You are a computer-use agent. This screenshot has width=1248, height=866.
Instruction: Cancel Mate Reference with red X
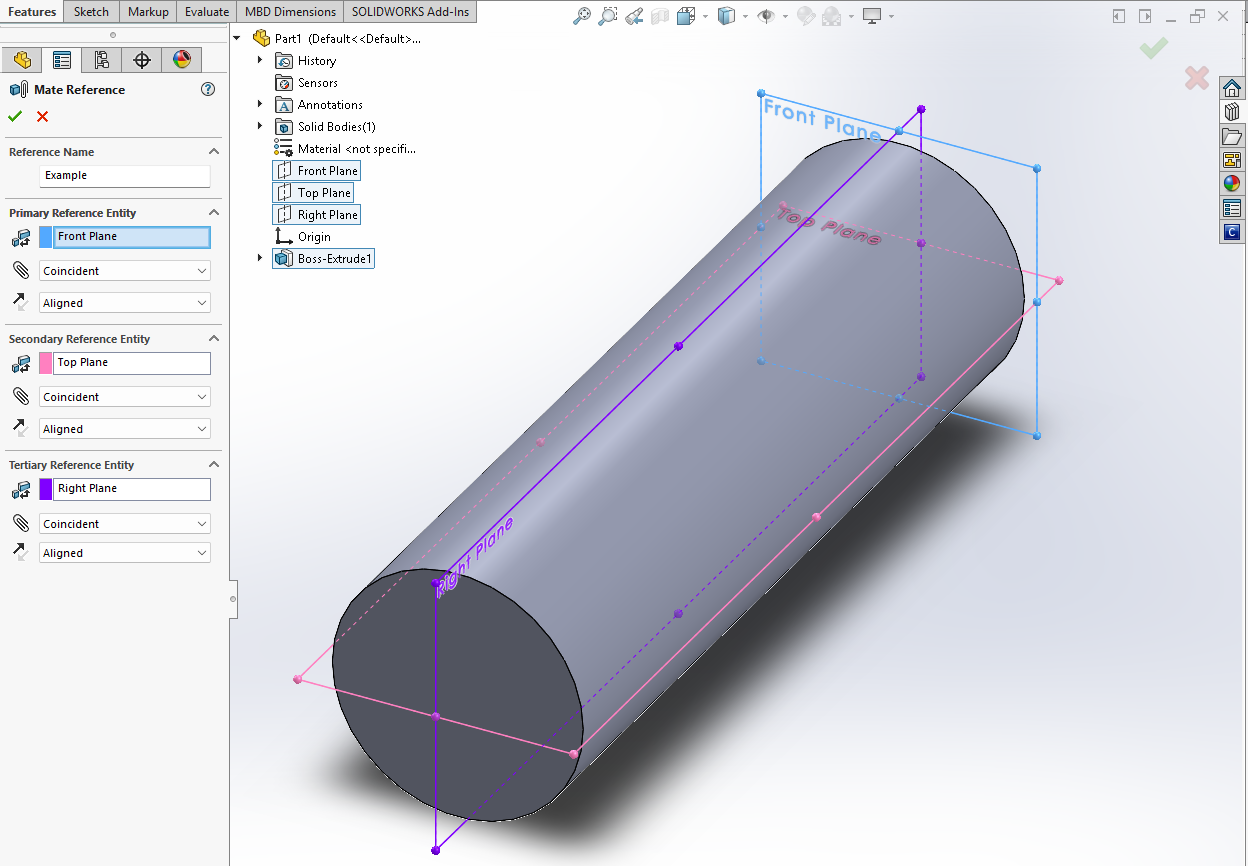(x=42, y=116)
